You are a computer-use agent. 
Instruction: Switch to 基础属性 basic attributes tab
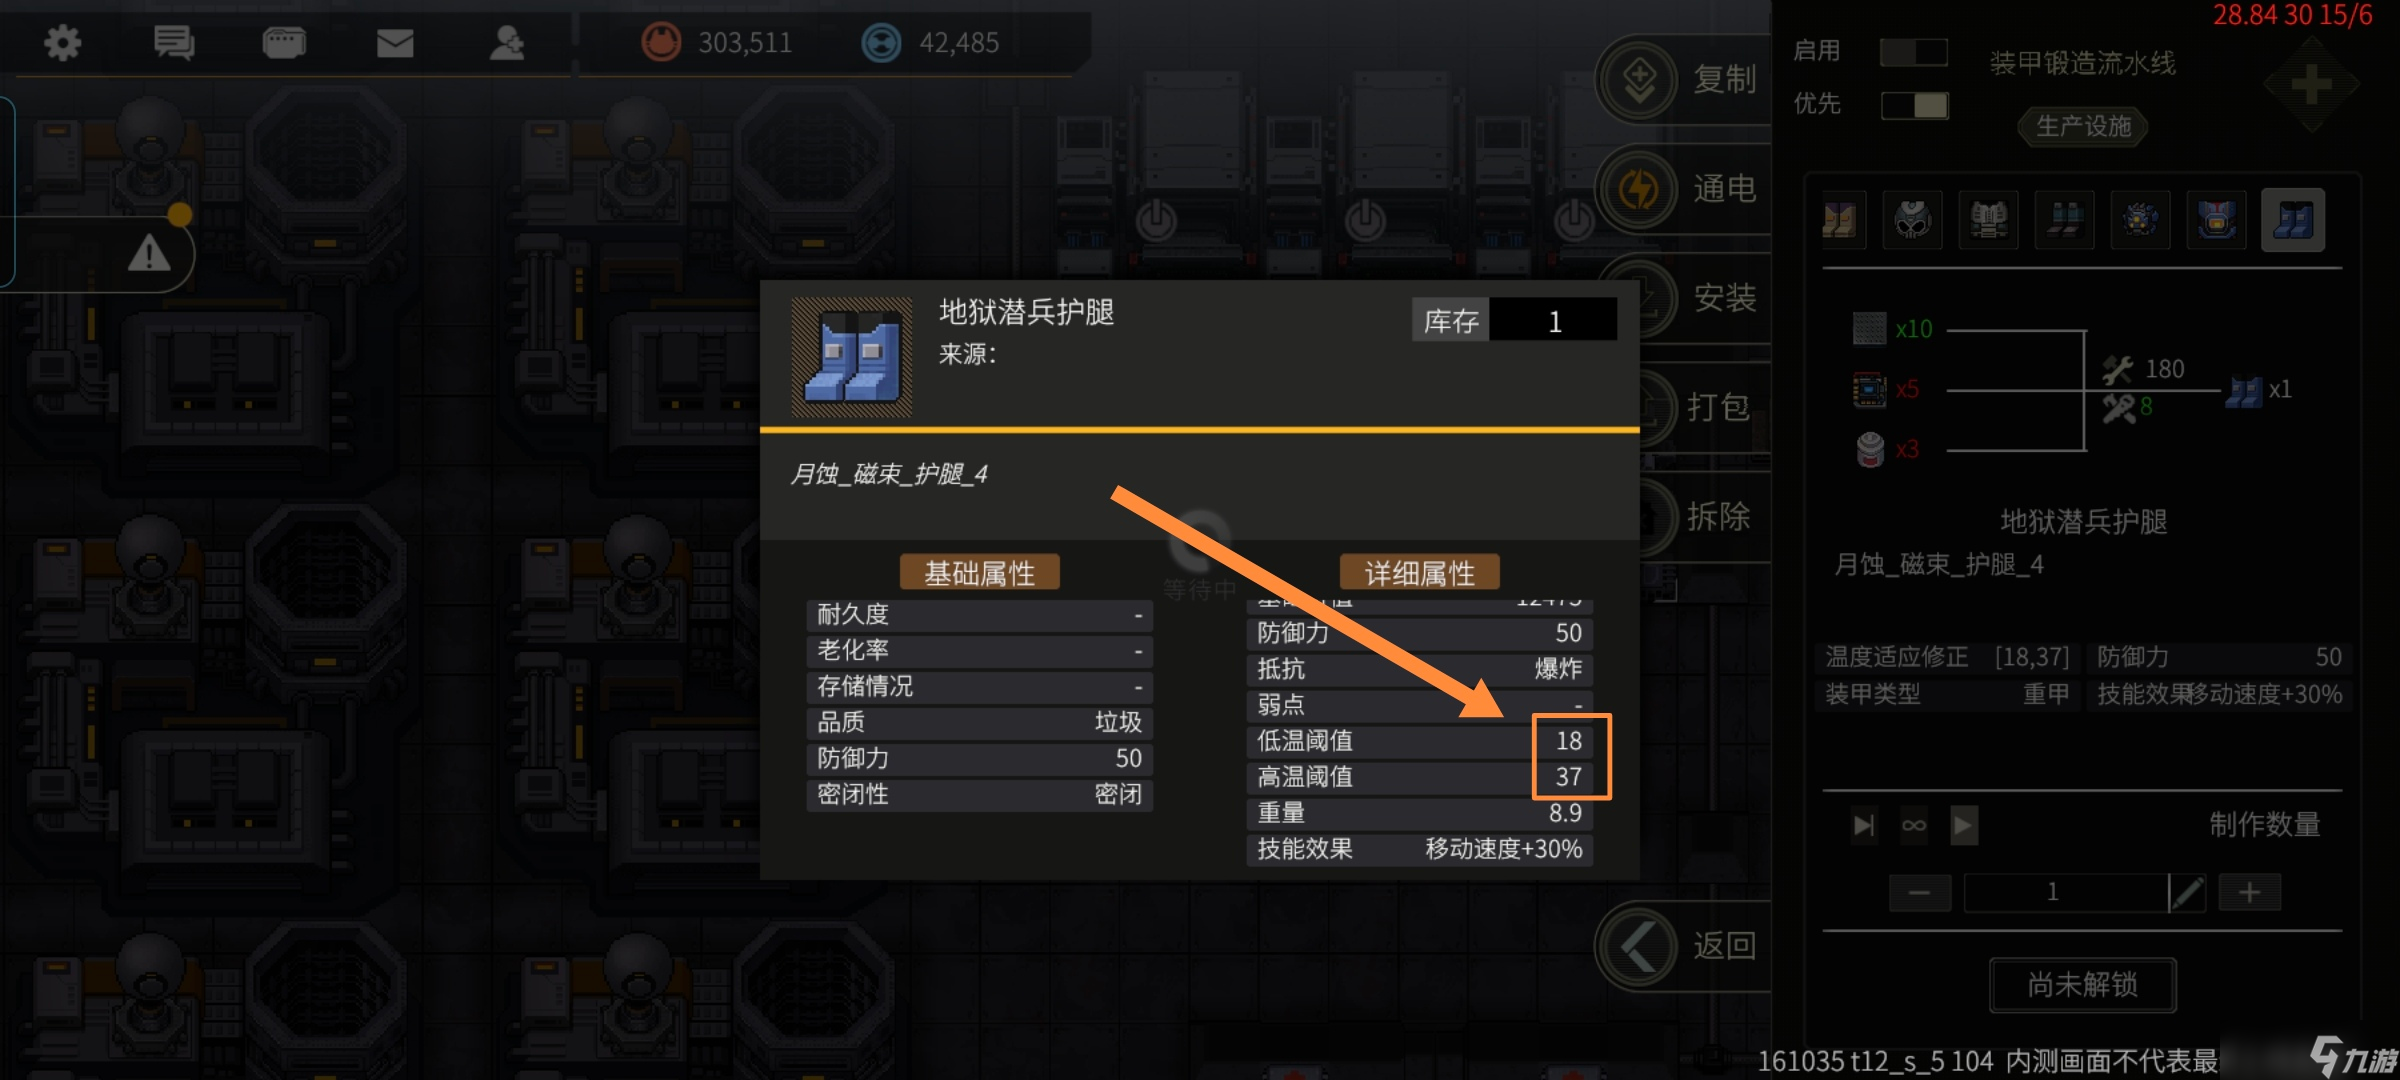[x=979, y=573]
